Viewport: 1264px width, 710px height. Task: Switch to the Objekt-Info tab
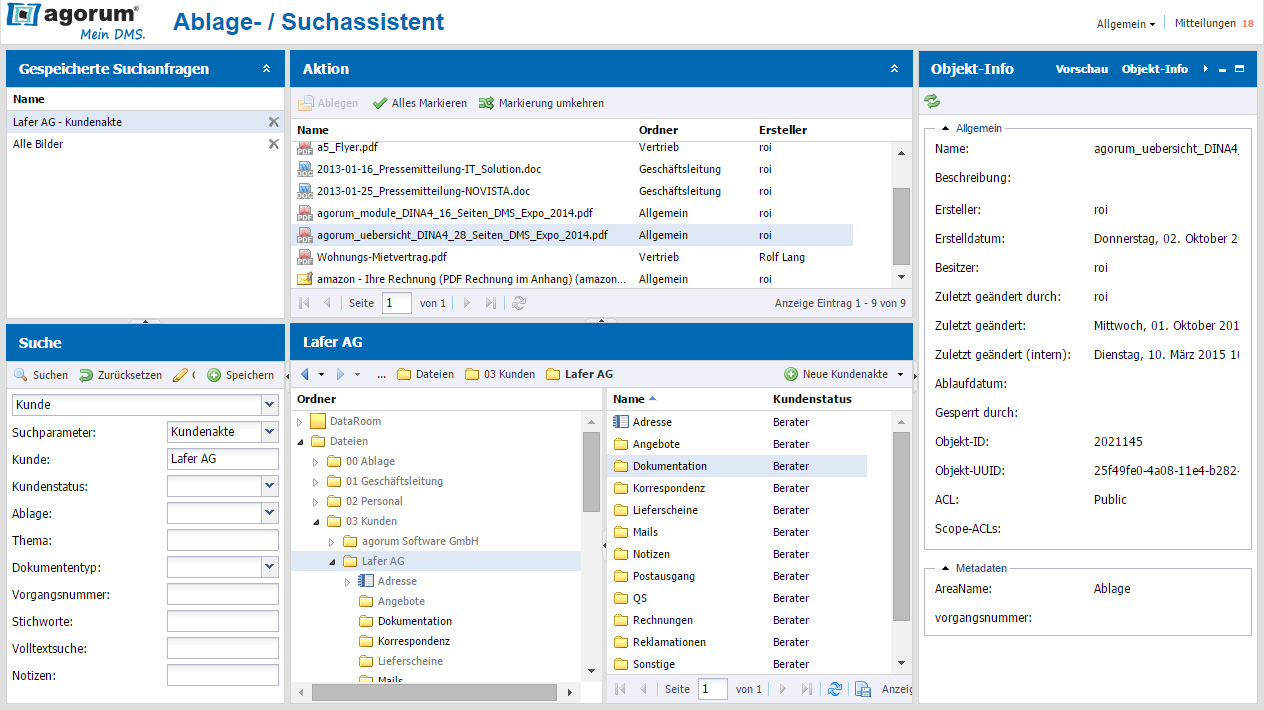click(1155, 69)
